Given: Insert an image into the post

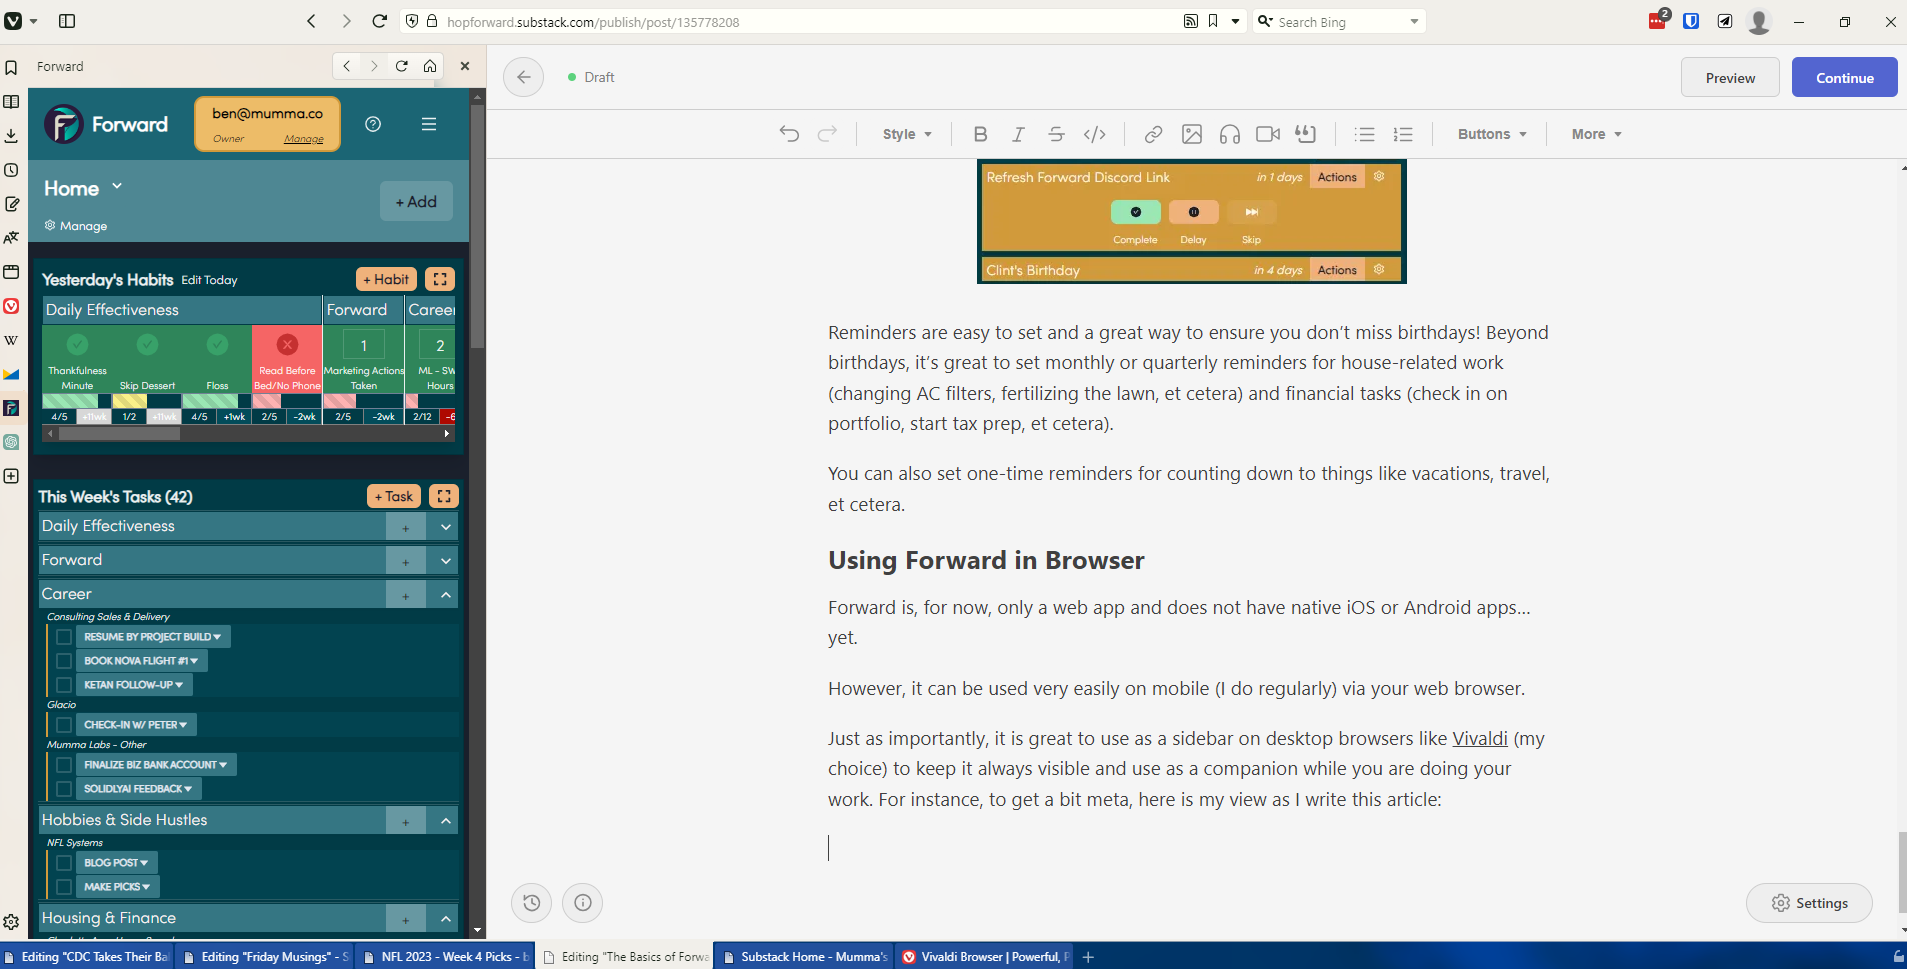Looking at the screenshot, I should point(1192,134).
